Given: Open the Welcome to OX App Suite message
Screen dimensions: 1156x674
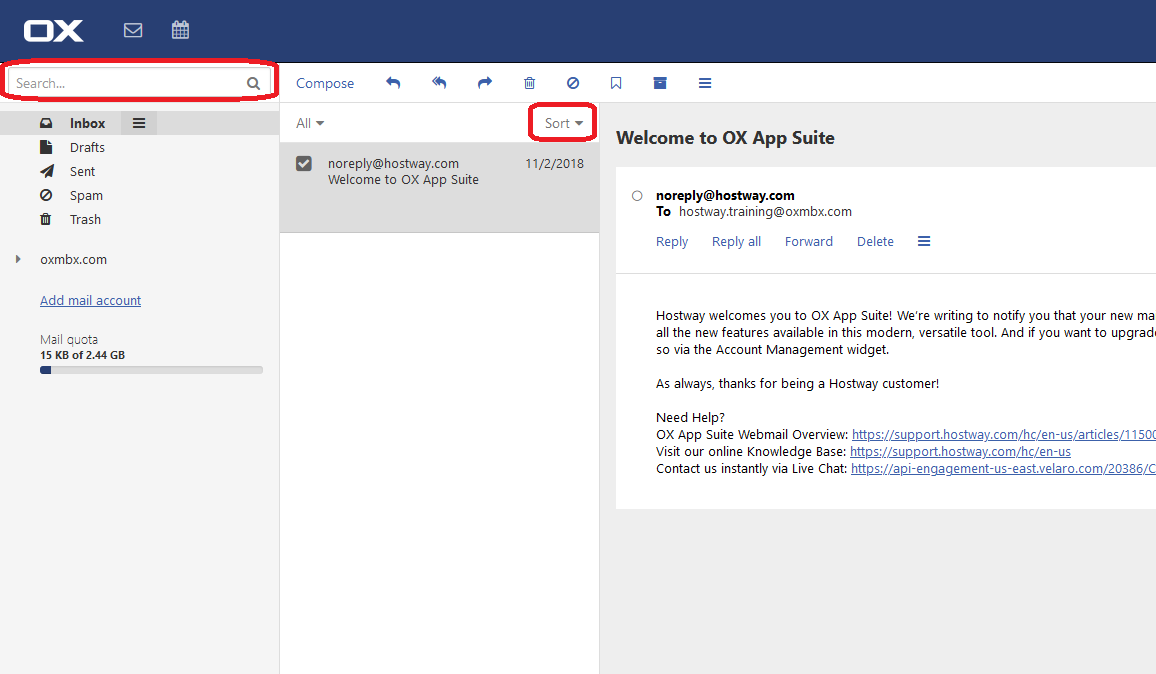Looking at the screenshot, I should pyautogui.click(x=439, y=187).
